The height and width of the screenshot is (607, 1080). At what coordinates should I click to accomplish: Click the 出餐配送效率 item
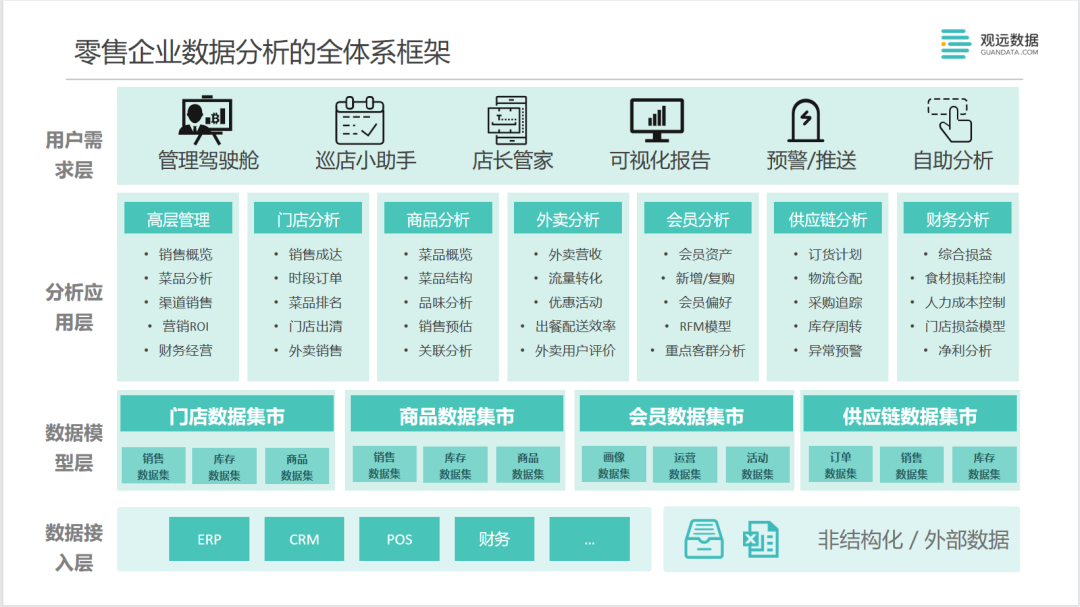pyautogui.click(x=575, y=326)
